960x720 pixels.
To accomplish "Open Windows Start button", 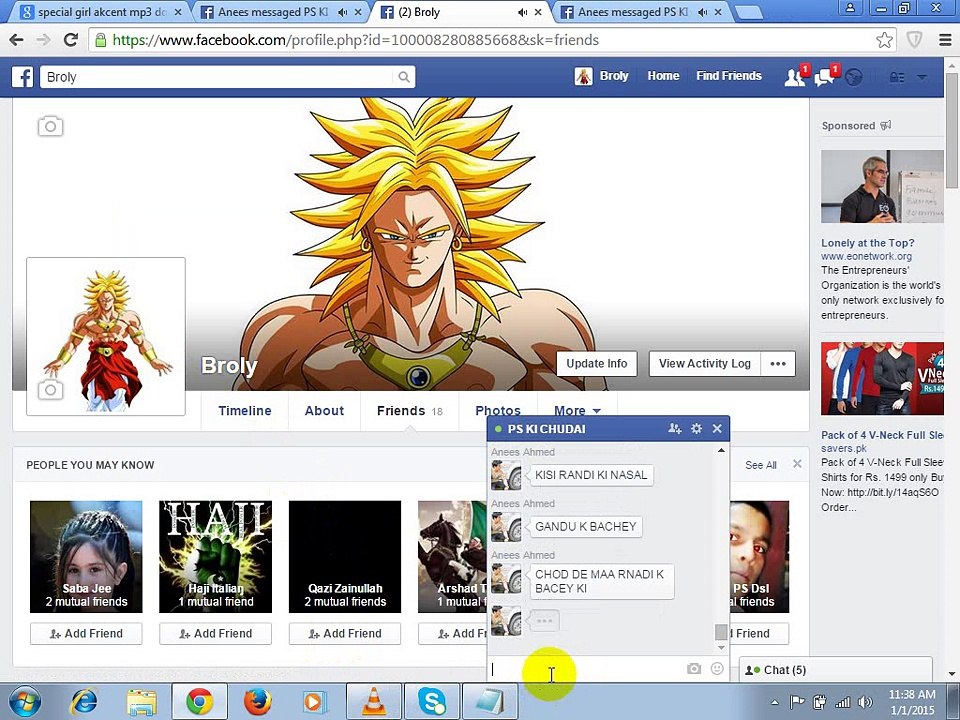I will (24, 702).
